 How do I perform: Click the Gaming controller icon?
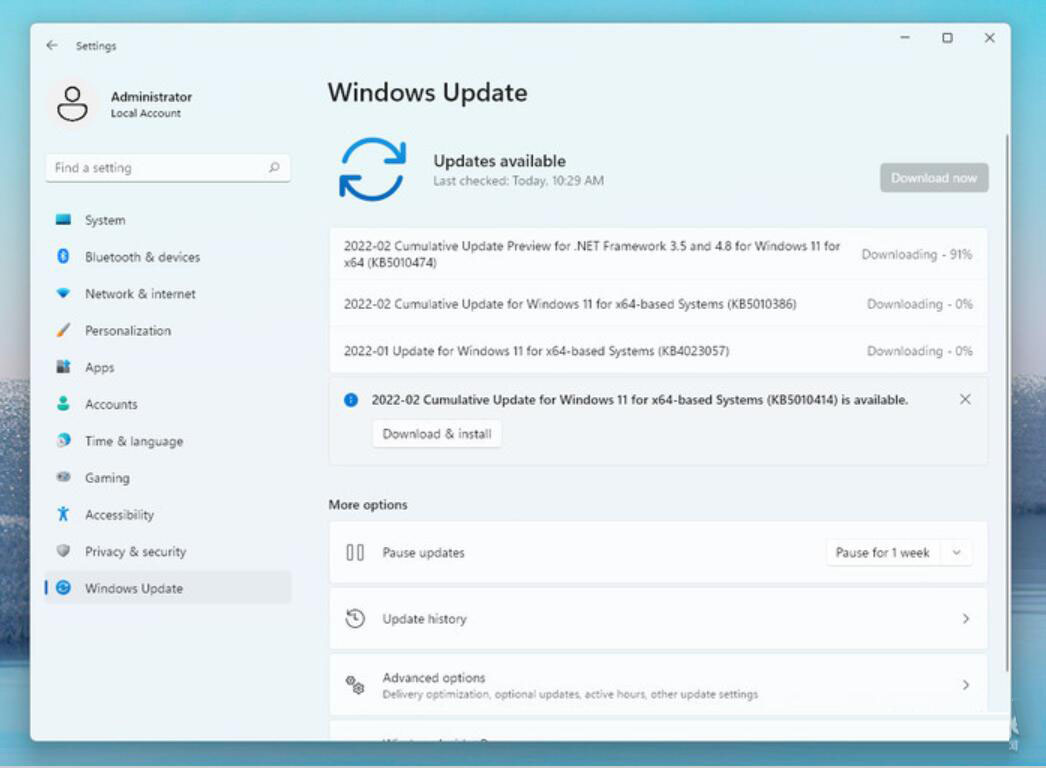63,478
